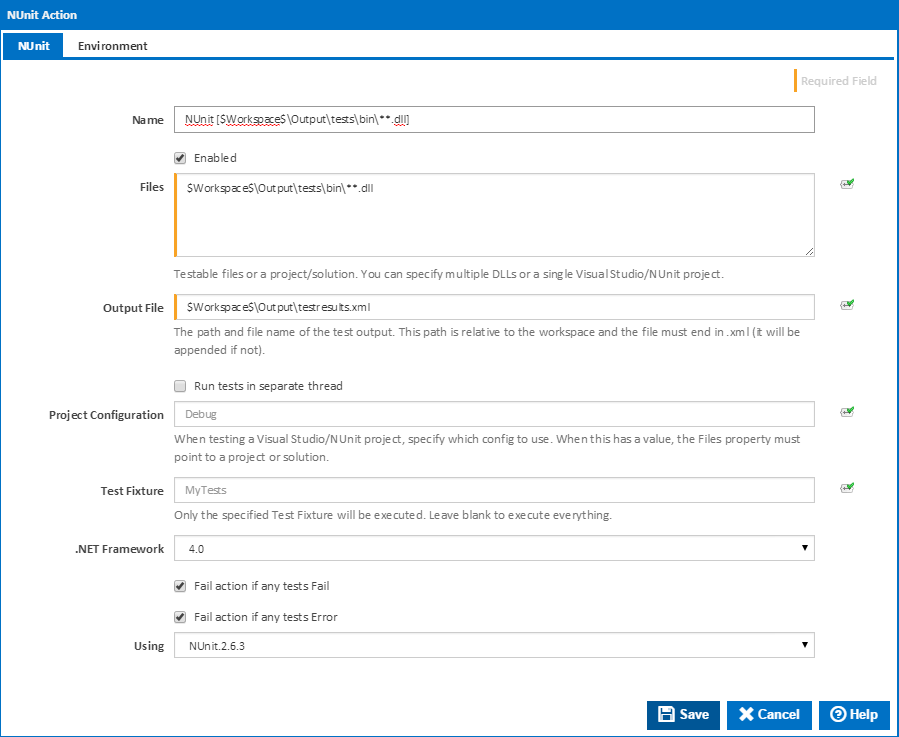
Task: Toggle Fail action if any tests Error
Action: pyautogui.click(x=180, y=617)
